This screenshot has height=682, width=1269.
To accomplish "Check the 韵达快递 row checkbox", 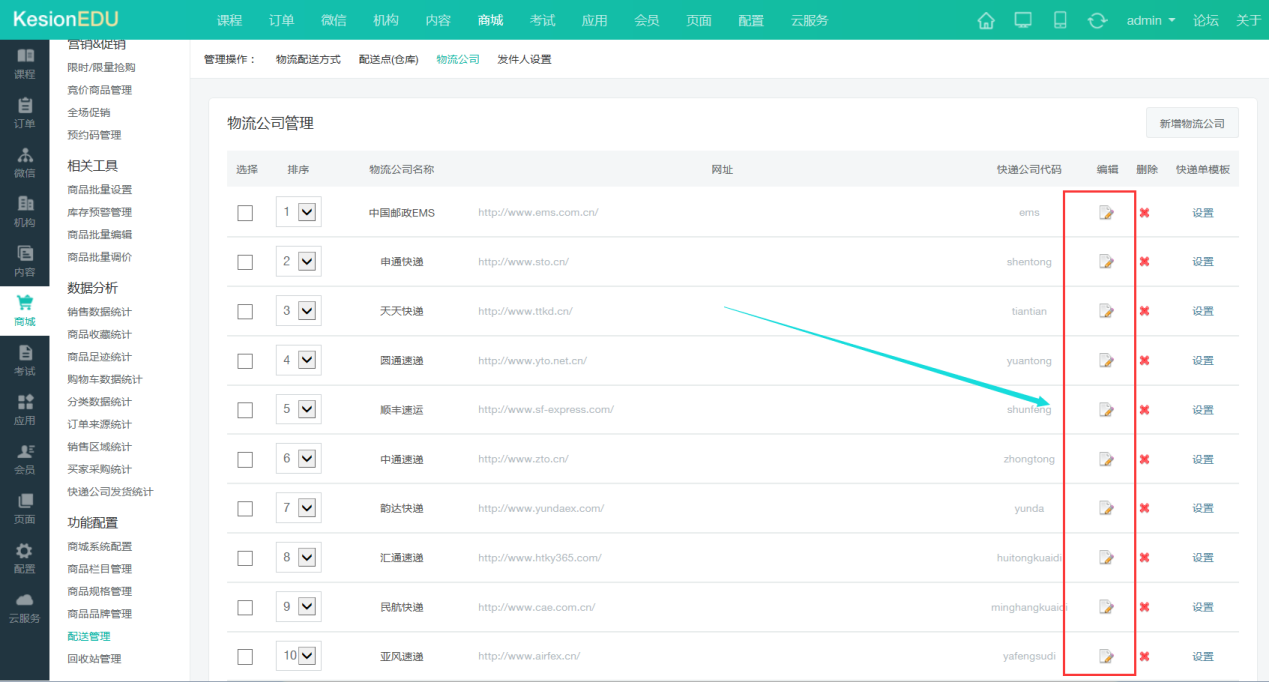I will tap(245, 508).
